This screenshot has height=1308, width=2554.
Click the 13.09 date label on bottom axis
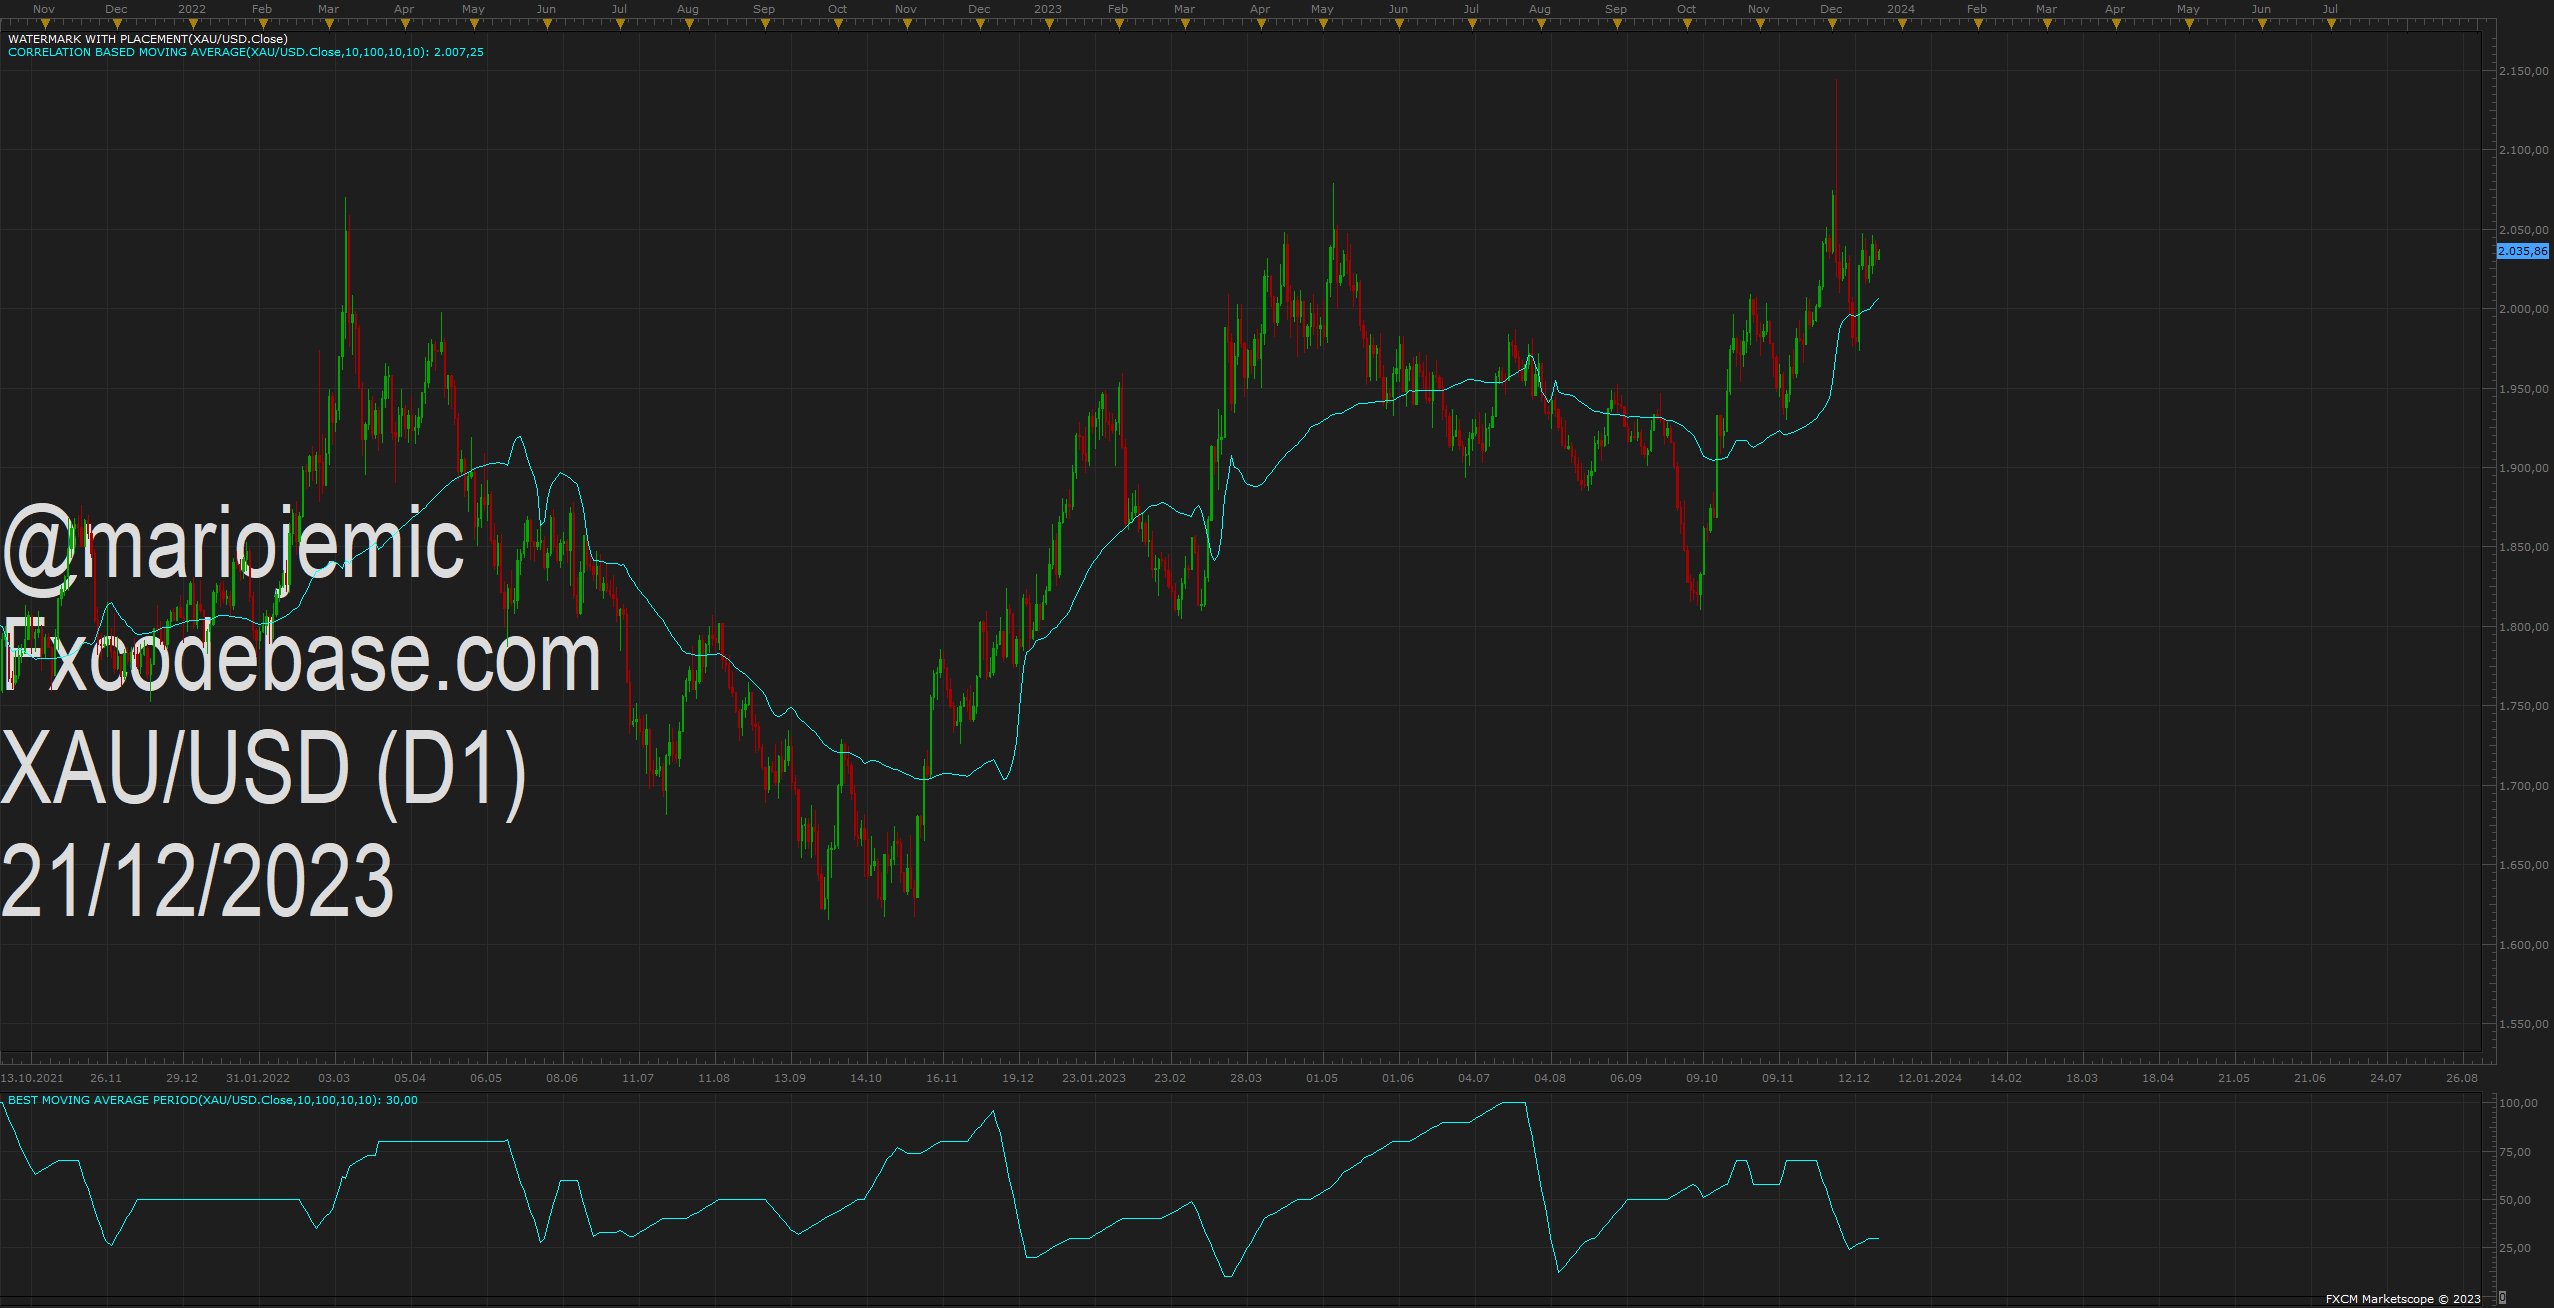790,1078
